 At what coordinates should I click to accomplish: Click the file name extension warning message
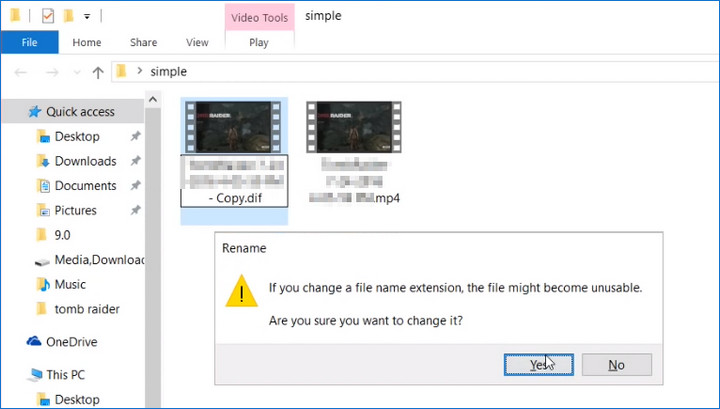(x=456, y=288)
